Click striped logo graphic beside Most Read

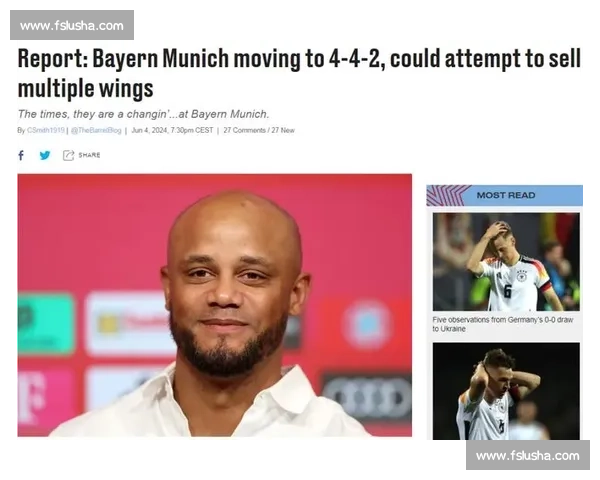pyautogui.click(x=444, y=196)
